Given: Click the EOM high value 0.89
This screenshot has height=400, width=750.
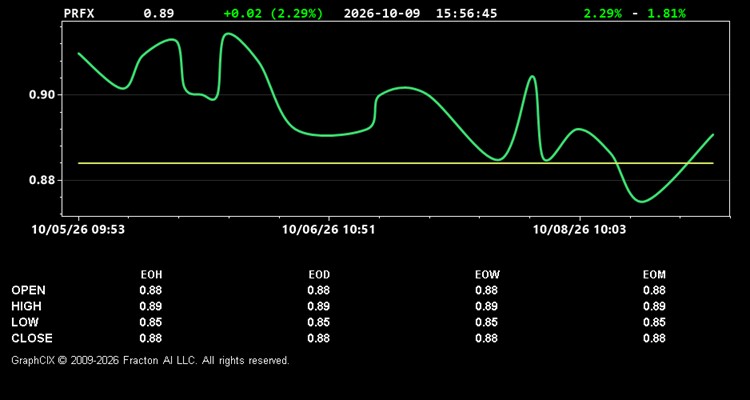Looking at the screenshot, I should pos(654,306).
